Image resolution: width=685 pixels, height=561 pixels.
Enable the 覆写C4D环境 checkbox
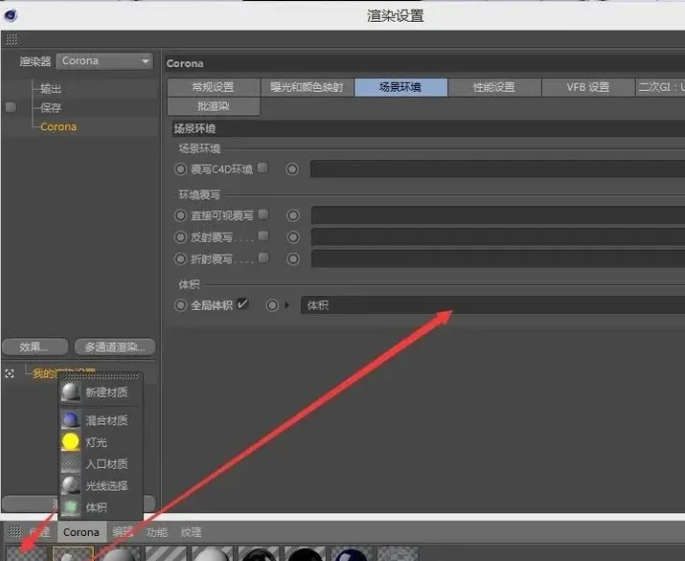[x=262, y=168]
